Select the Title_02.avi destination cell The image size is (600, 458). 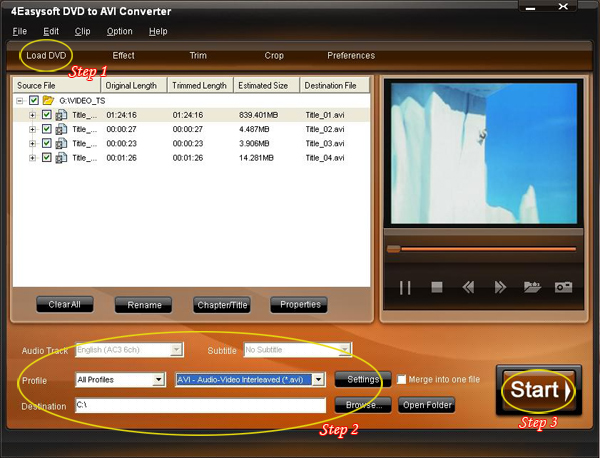pos(325,129)
